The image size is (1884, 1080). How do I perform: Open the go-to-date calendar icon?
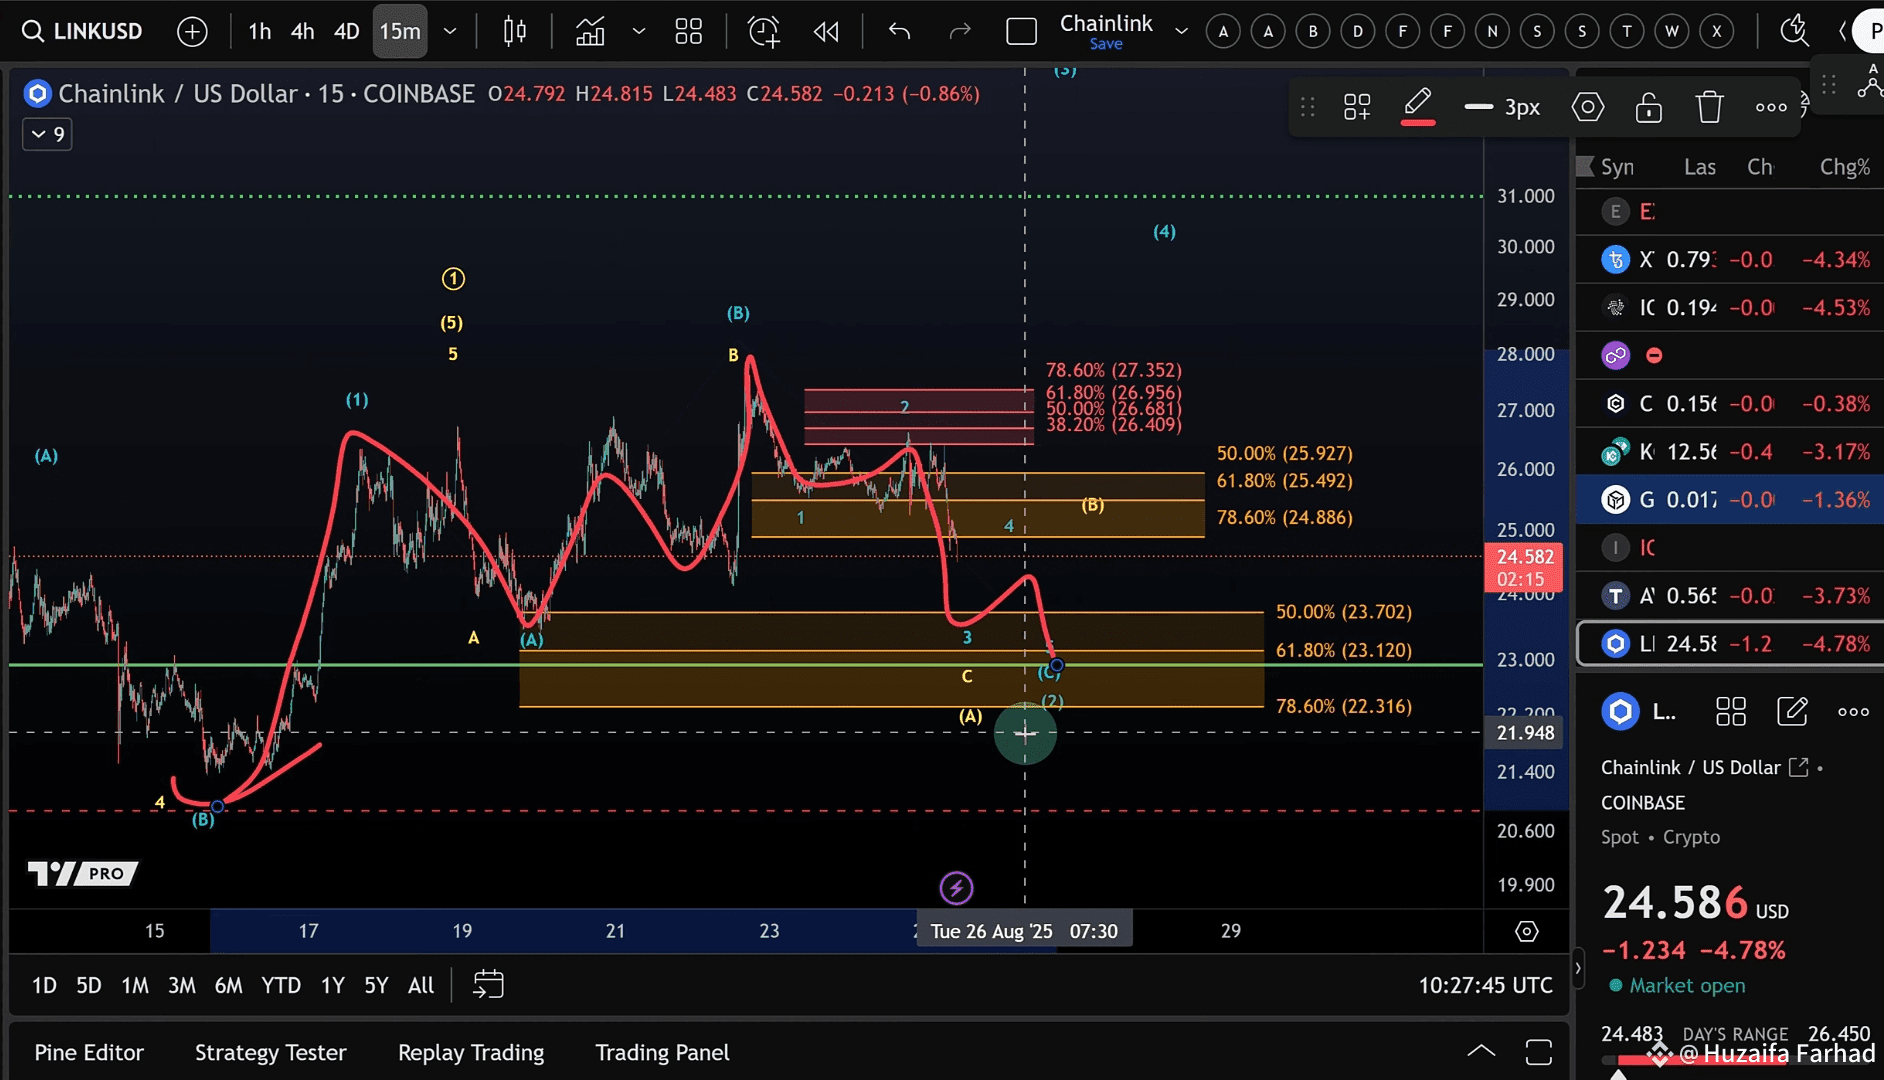coord(488,985)
